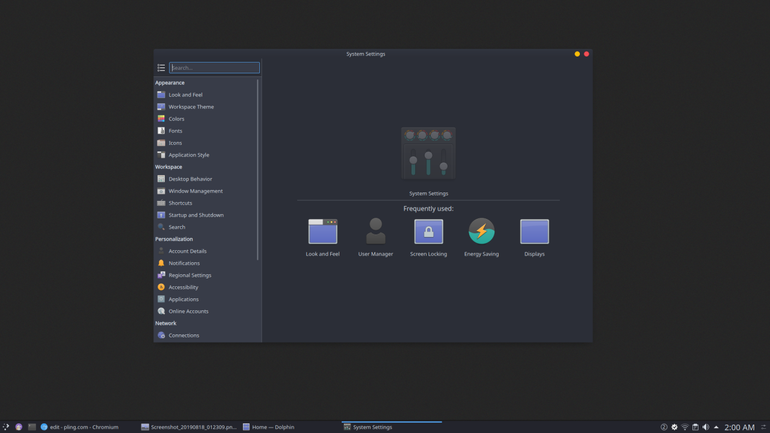Screen dimensions: 770x433
Task: Open Screen Locking settings icon
Action: coord(428,231)
